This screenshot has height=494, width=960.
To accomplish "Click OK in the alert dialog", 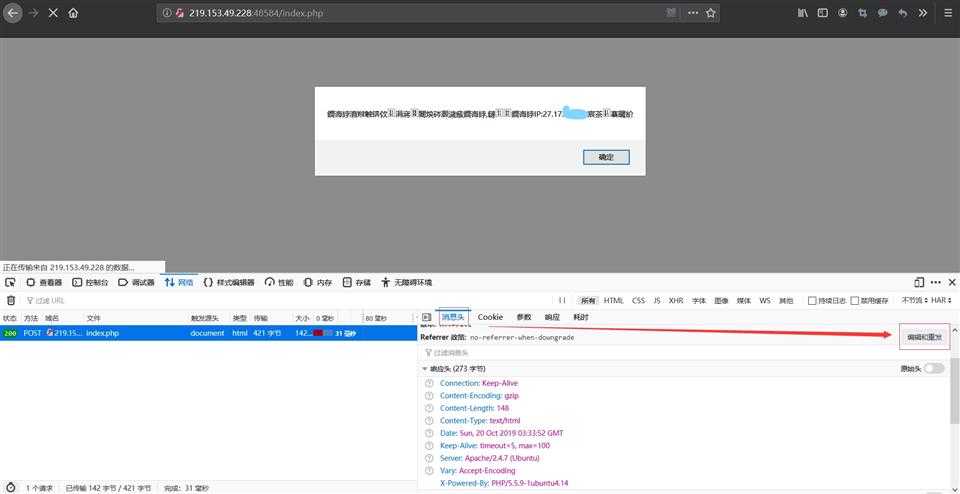I will tap(606, 157).
